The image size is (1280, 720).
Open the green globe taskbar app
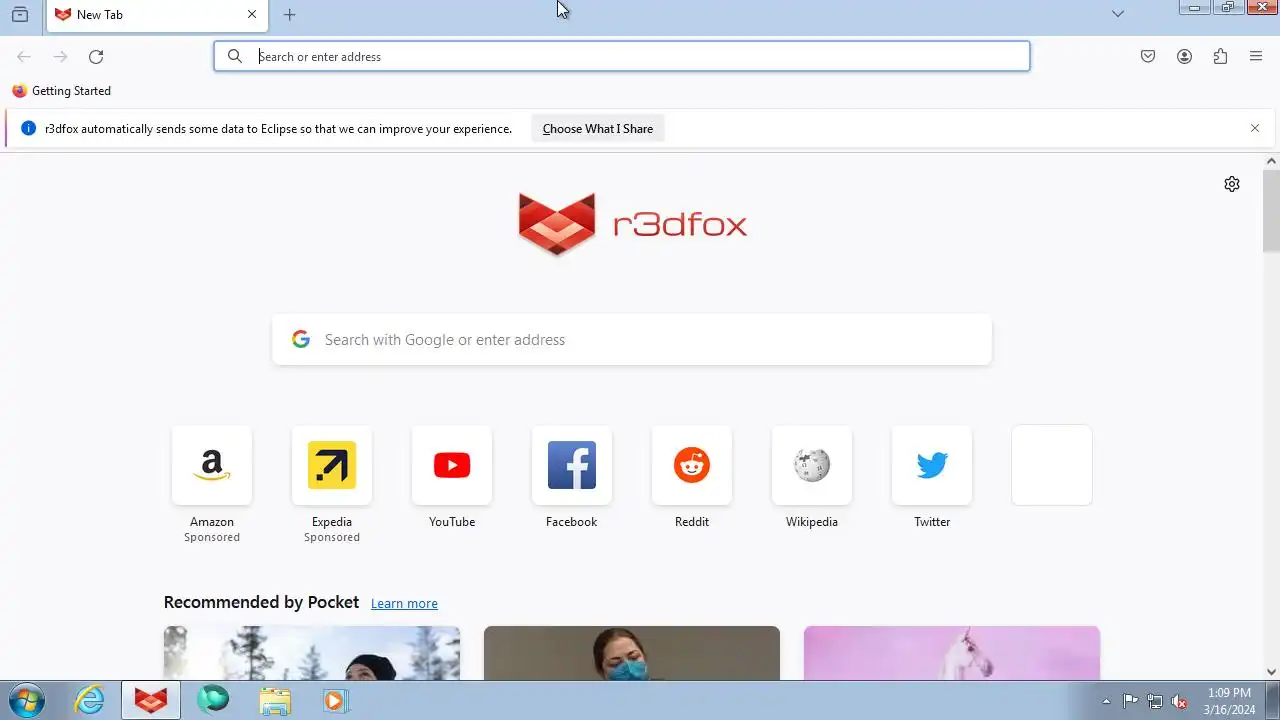click(212, 700)
